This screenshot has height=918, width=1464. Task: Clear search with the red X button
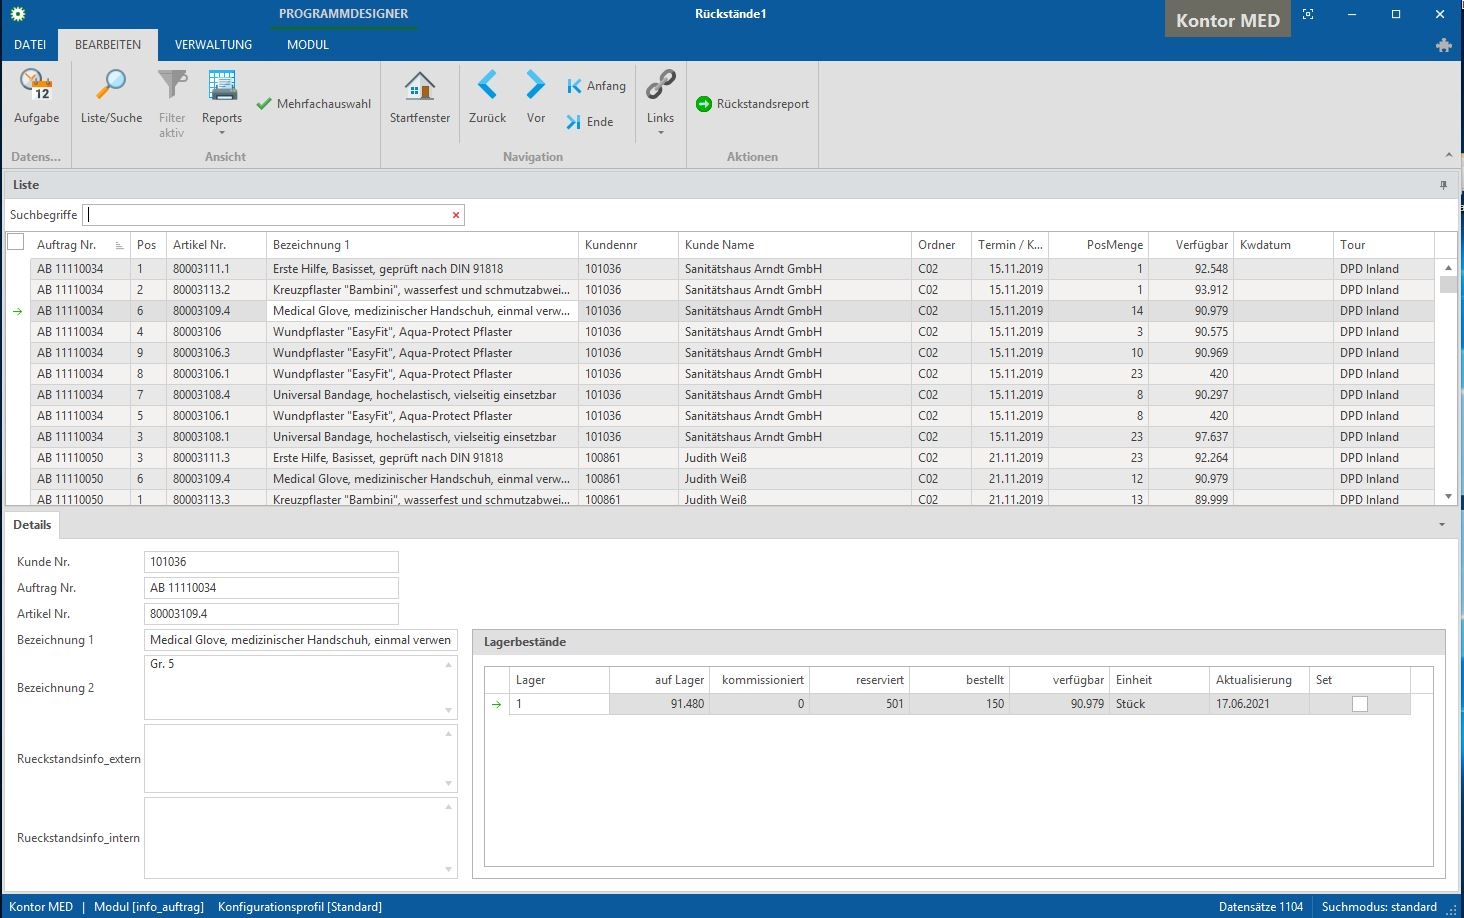pyautogui.click(x=456, y=215)
